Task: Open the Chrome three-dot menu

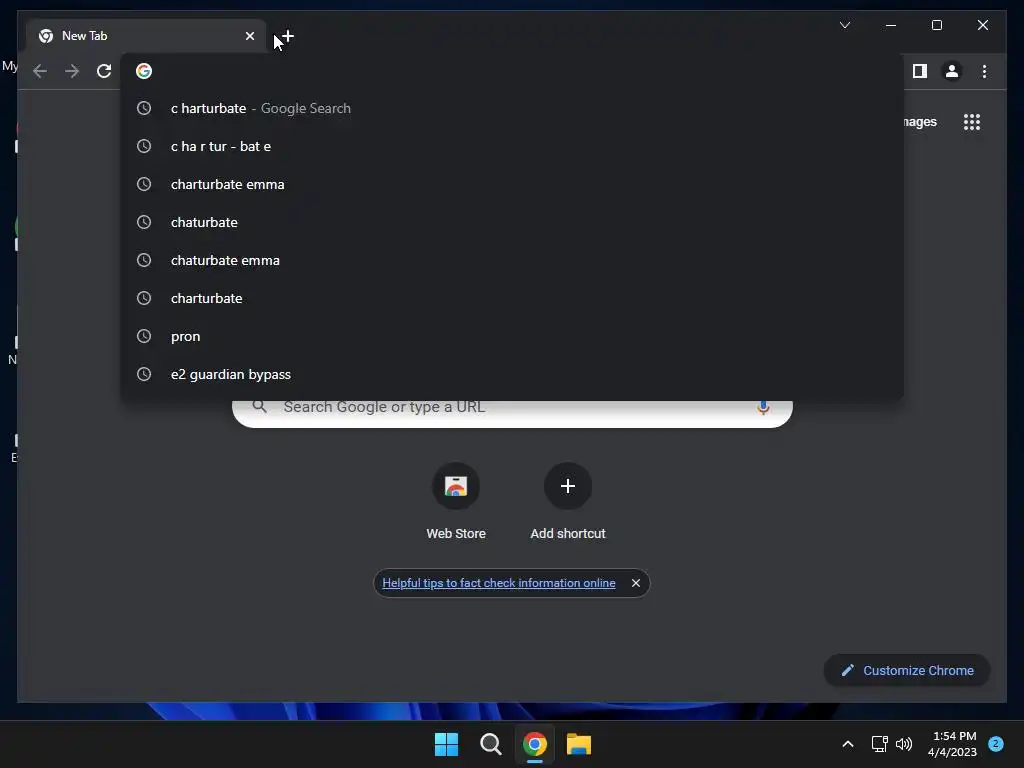Action: coord(984,71)
